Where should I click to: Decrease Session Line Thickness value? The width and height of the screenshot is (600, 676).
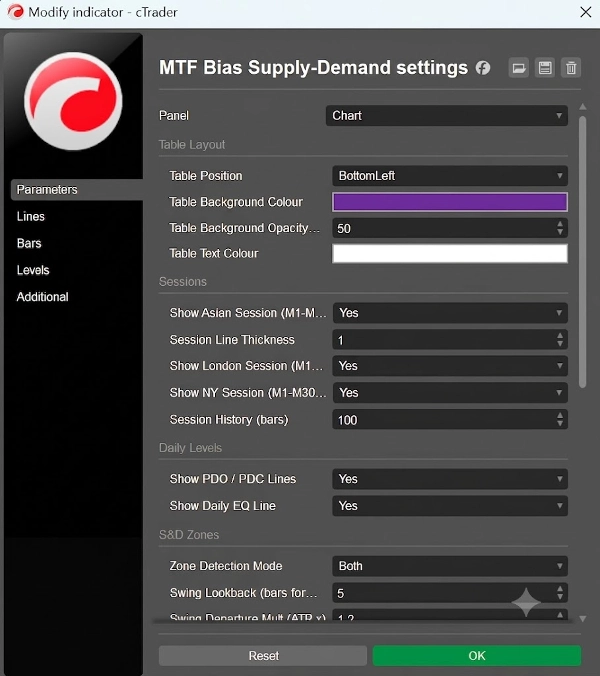560,344
